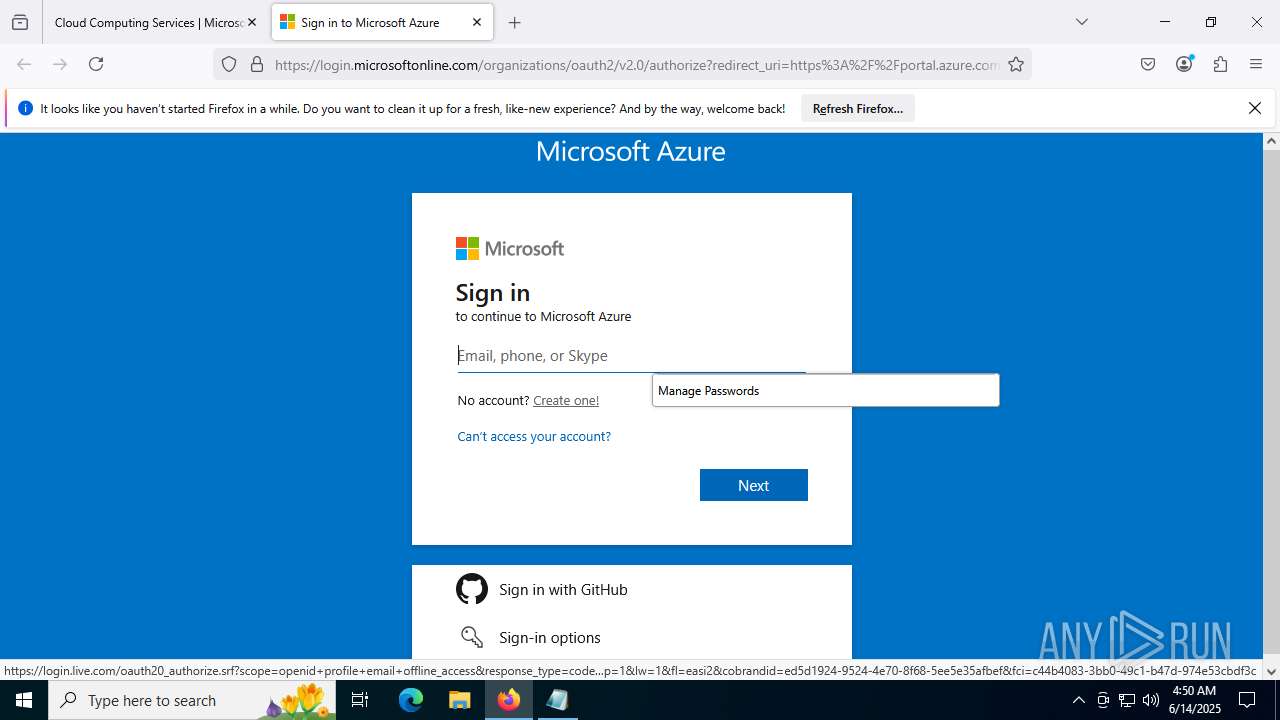Bookmark this page with the star
Viewport: 1280px width, 720px height.
pyautogui.click(x=1016, y=64)
